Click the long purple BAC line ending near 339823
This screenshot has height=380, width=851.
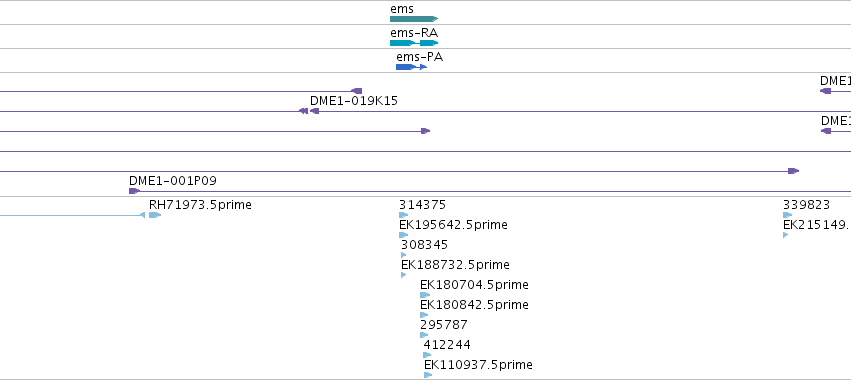(x=399, y=172)
